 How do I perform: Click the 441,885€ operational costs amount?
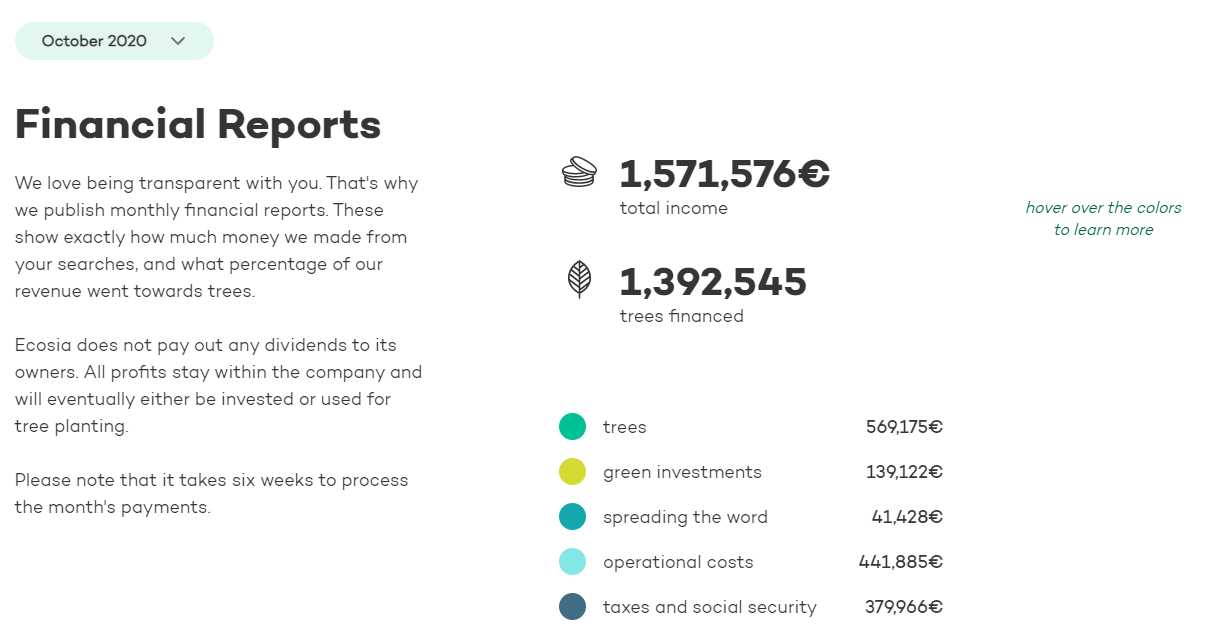(x=901, y=562)
